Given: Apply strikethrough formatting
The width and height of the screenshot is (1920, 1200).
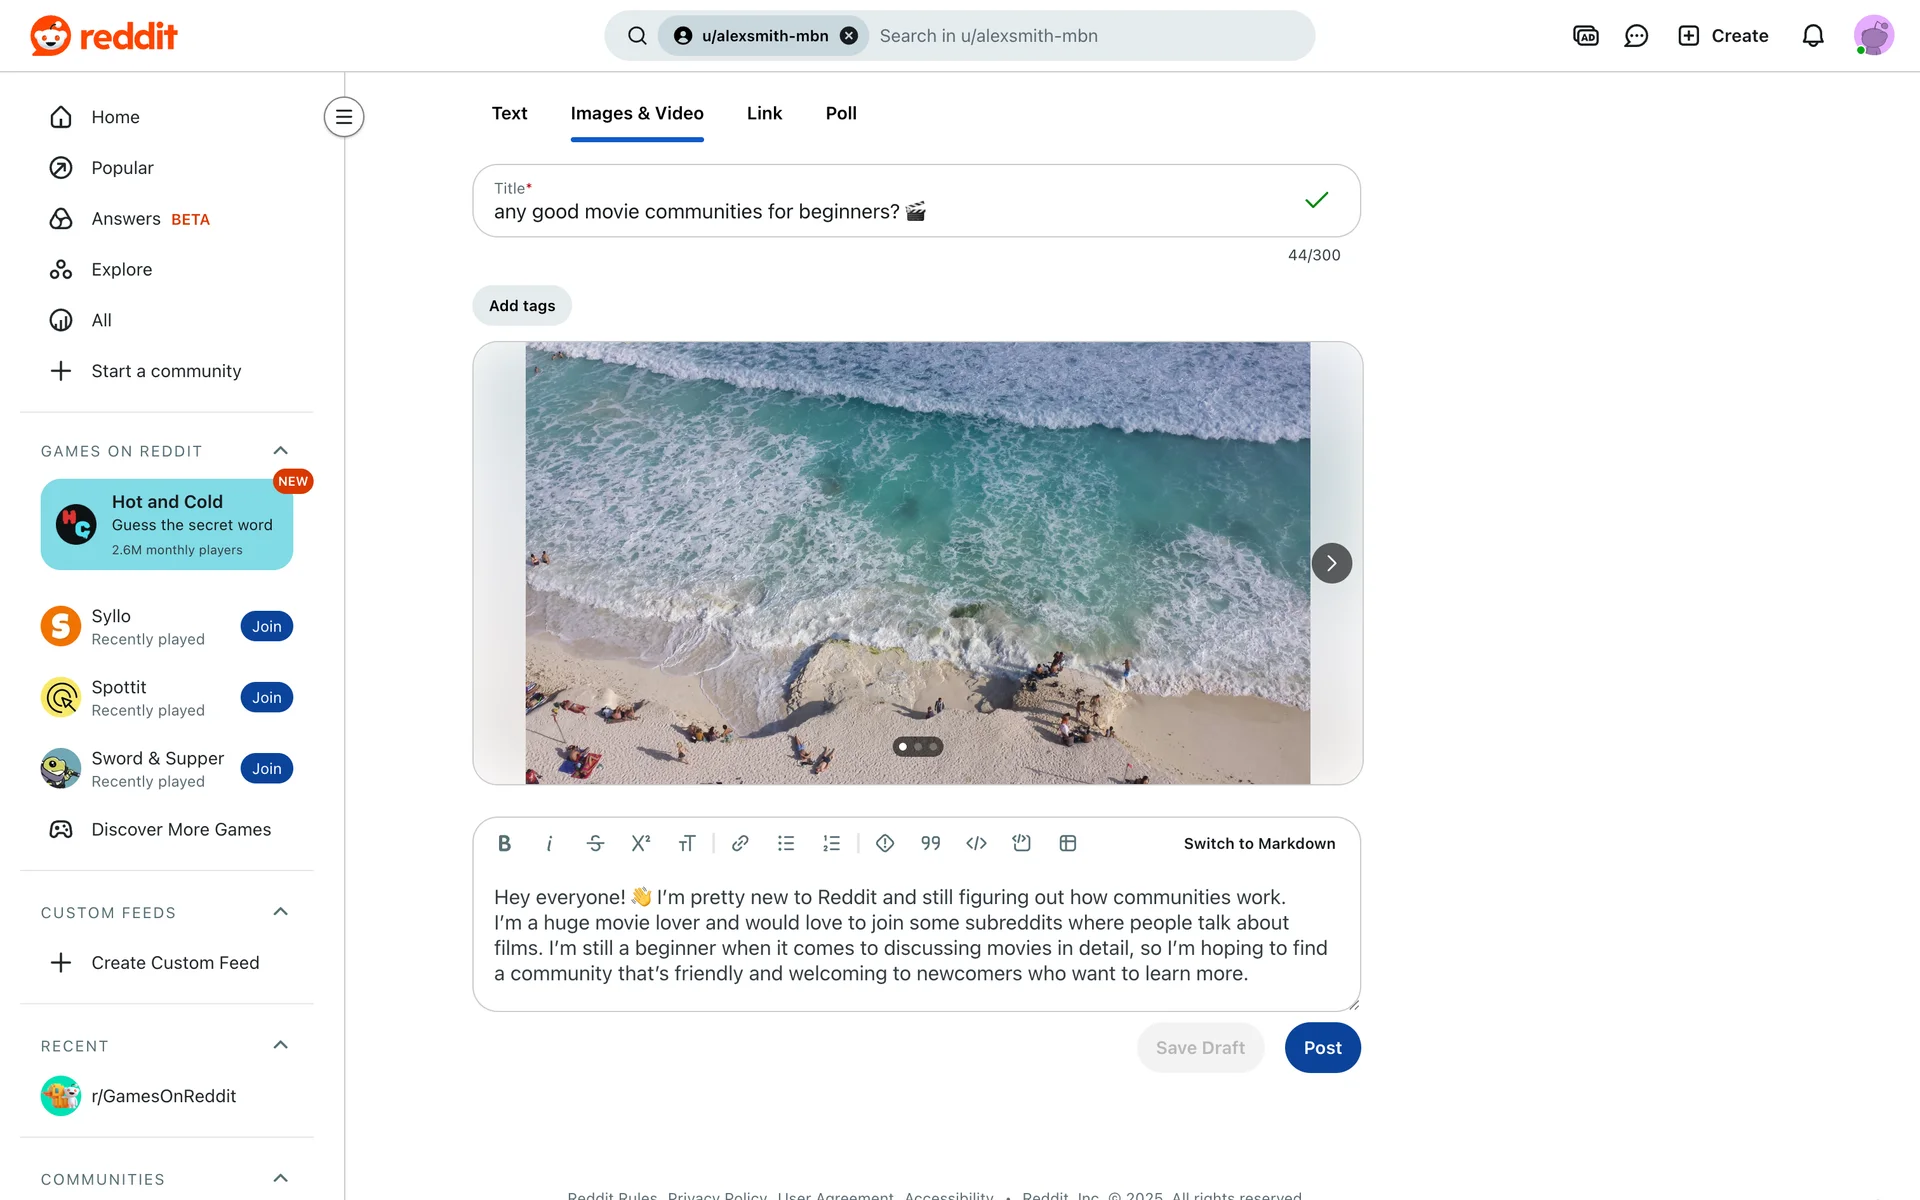Looking at the screenshot, I should click(595, 843).
